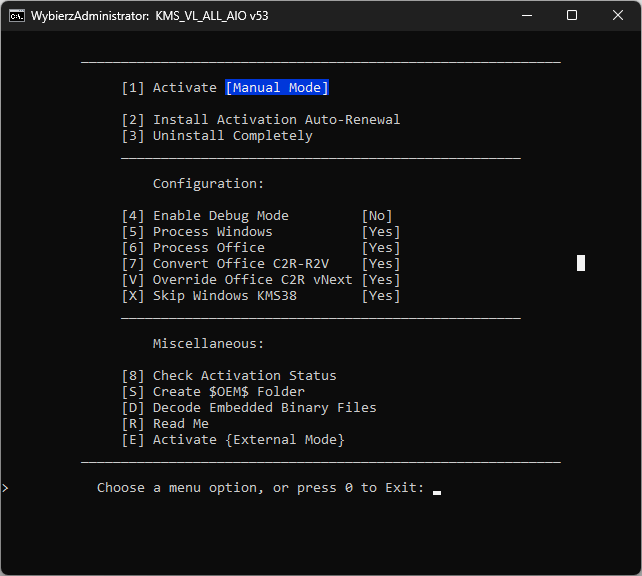Click 'Uninstall Completely' option text
Screen dimensions: 642x576
coord(233,136)
